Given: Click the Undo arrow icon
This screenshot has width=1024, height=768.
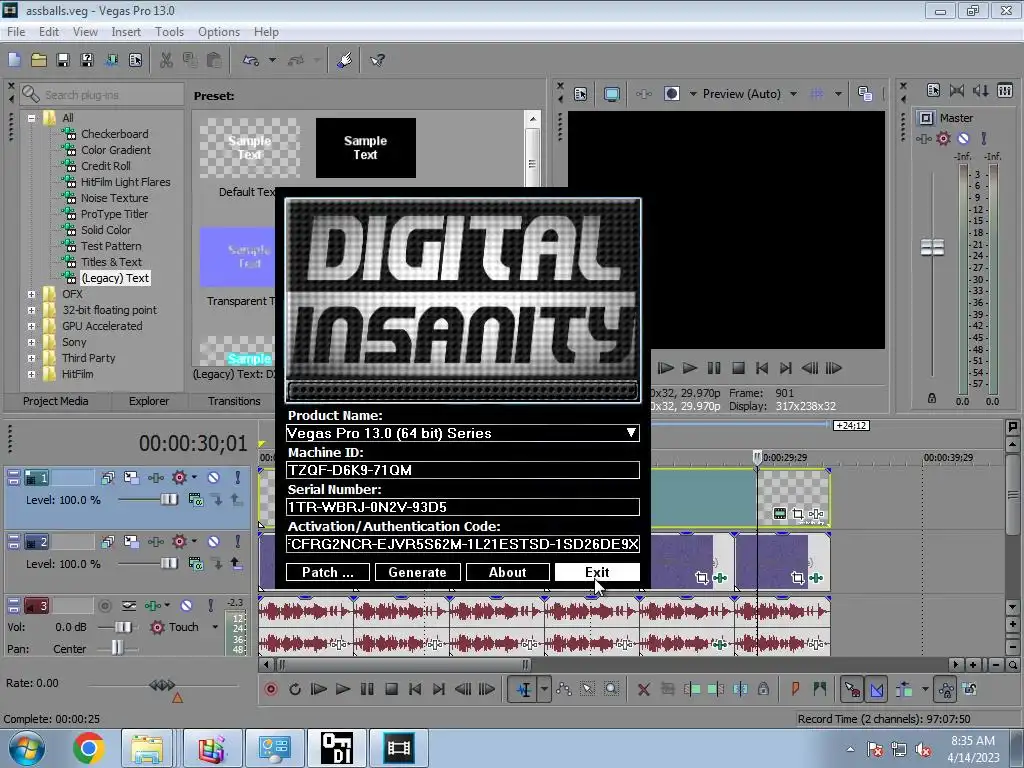Looking at the screenshot, I should point(251,61).
